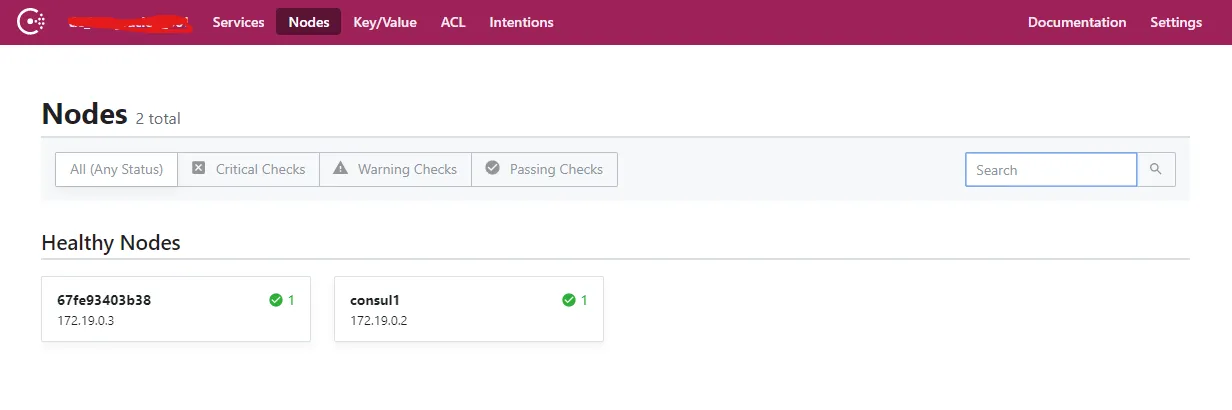
Task: Click the search magnifier button
Action: click(1156, 169)
